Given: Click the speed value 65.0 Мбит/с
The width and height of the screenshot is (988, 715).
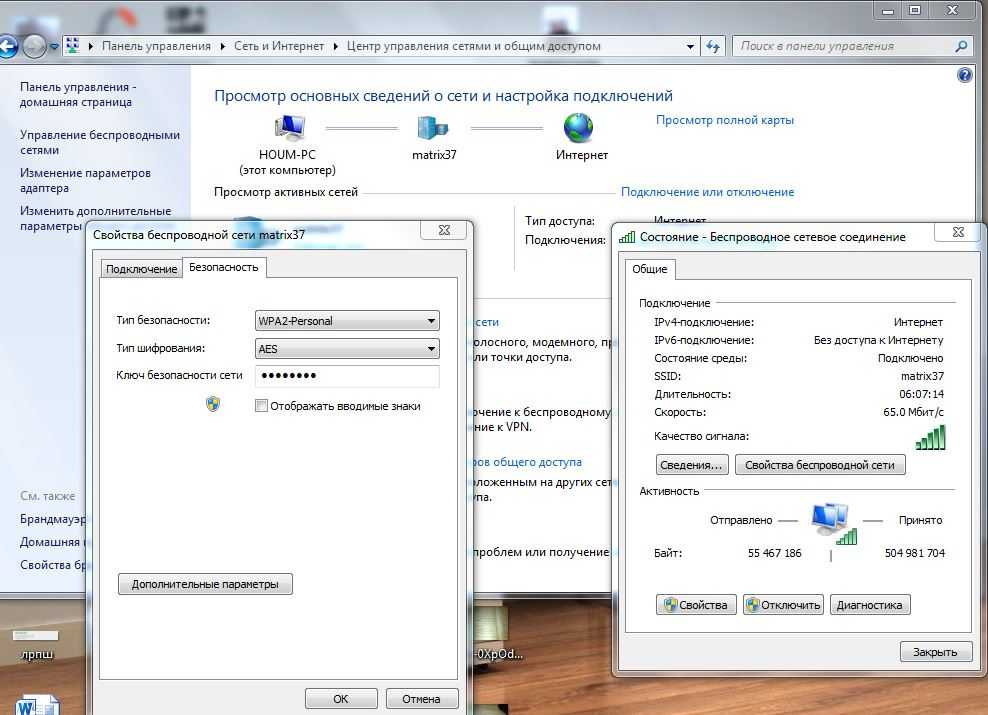Looking at the screenshot, I should click(x=913, y=412).
